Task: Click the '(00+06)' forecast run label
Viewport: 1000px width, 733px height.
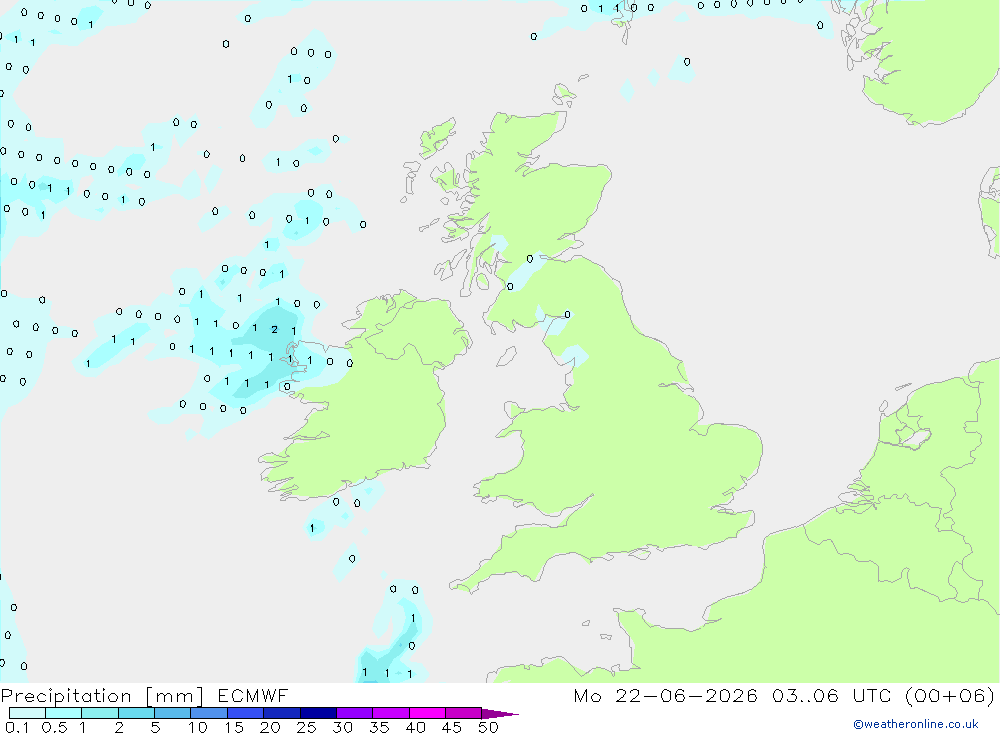Action: pos(950,695)
